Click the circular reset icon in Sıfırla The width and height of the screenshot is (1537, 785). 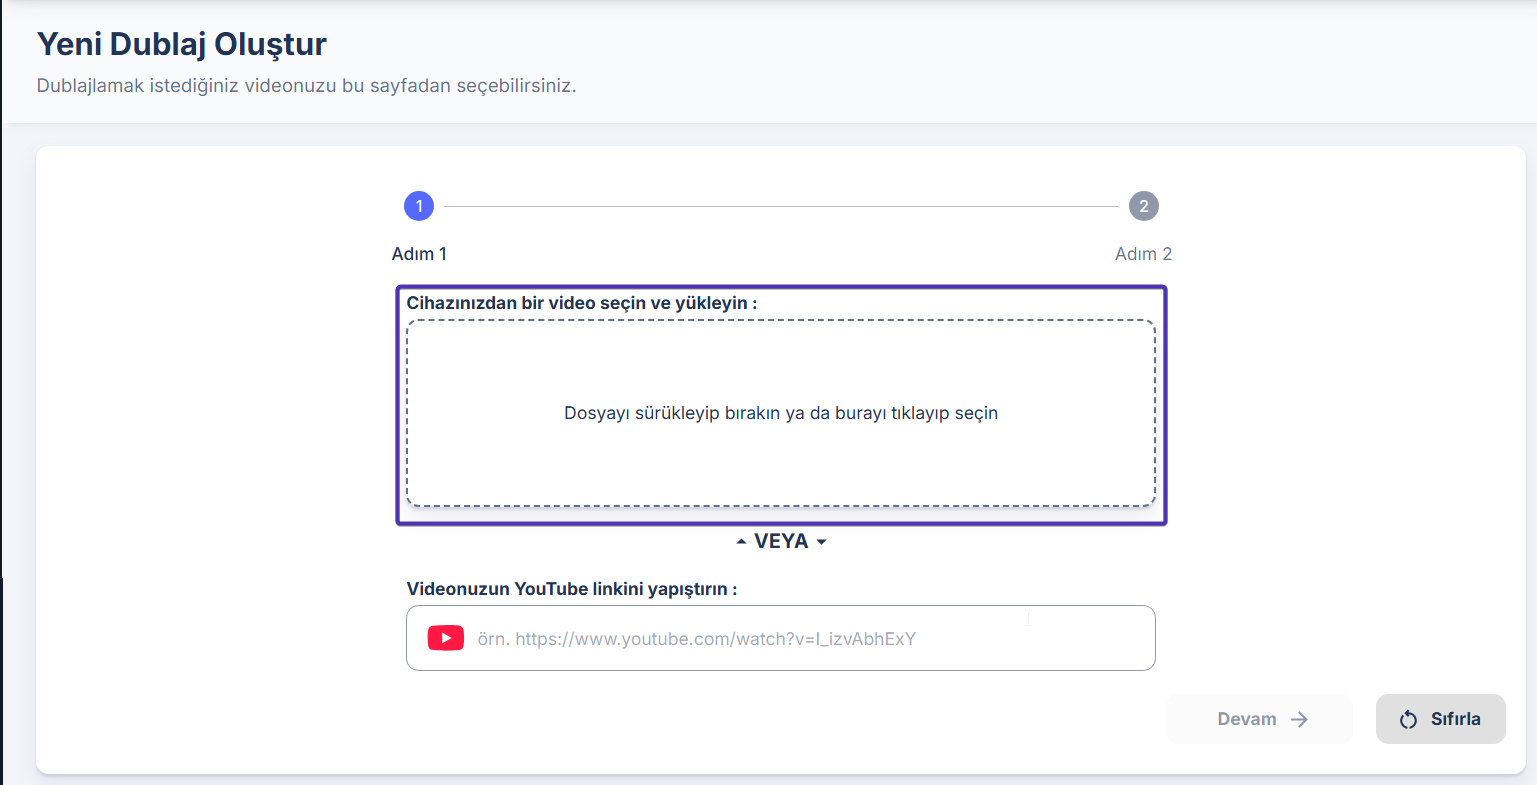pyautogui.click(x=1408, y=720)
